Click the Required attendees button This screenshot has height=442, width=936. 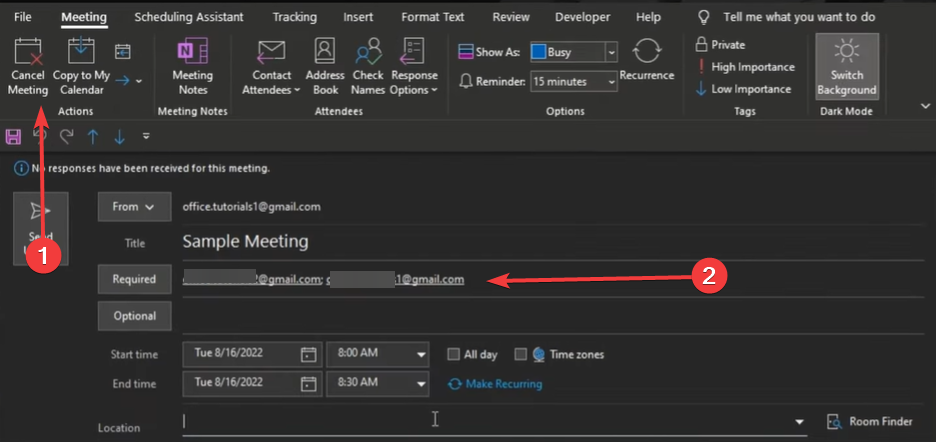click(x=134, y=279)
